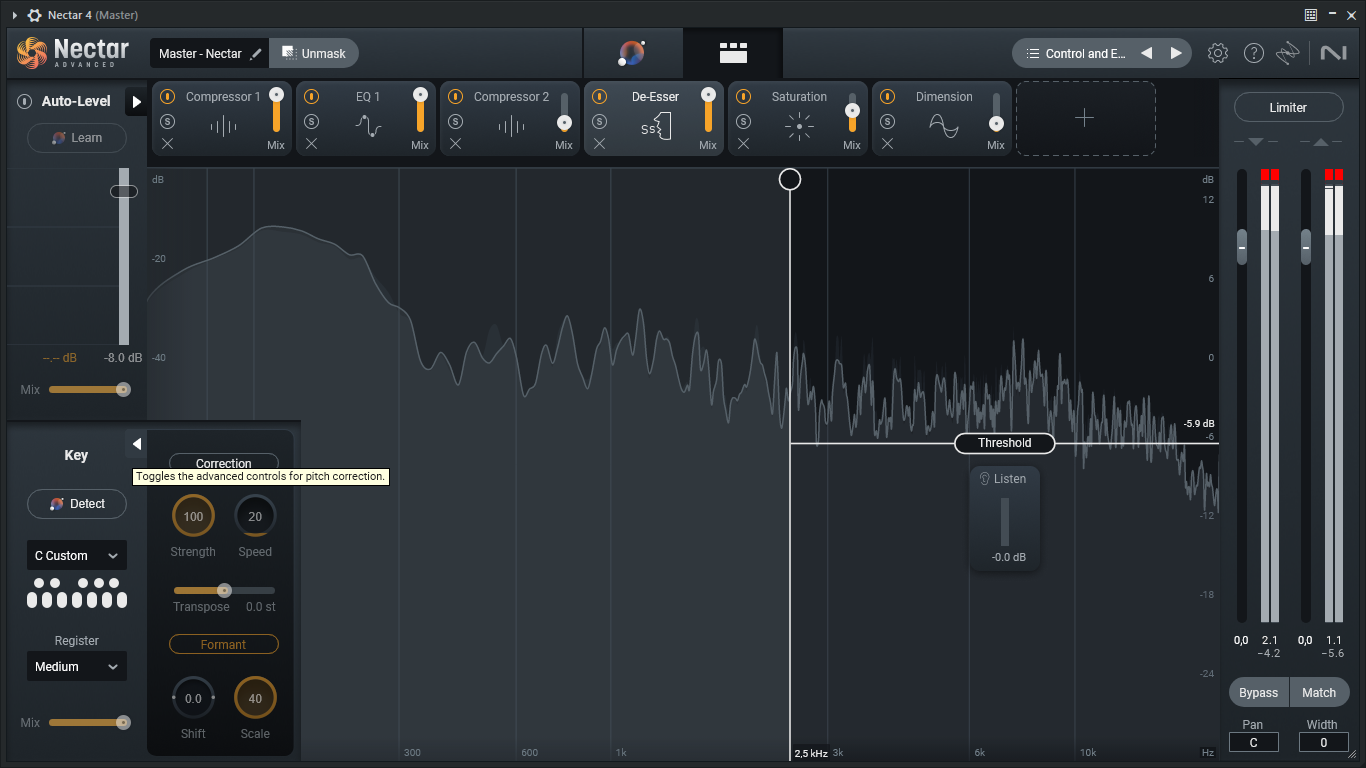Go to the next preset
This screenshot has height=768, width=1366.
pyautogui.click(x=1176, y=53)
